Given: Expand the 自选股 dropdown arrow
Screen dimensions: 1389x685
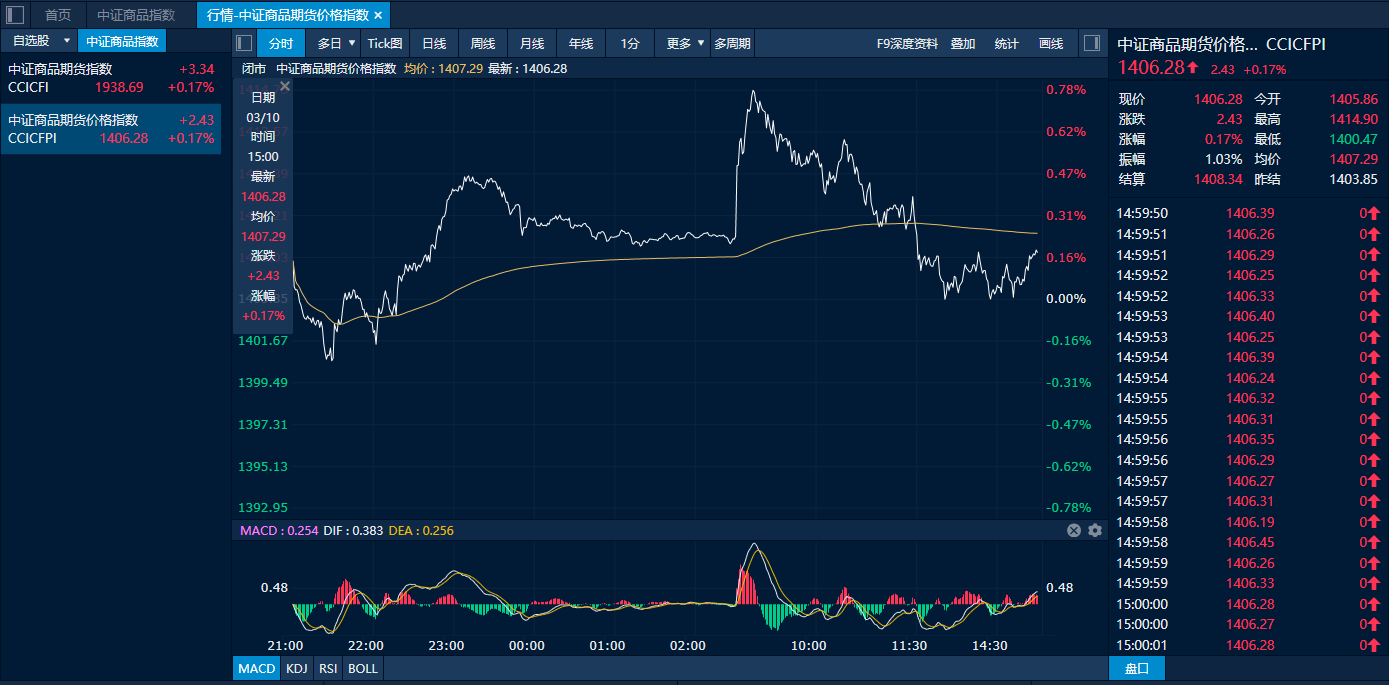Looking at the screenshot, I should [x=66, y=41].
